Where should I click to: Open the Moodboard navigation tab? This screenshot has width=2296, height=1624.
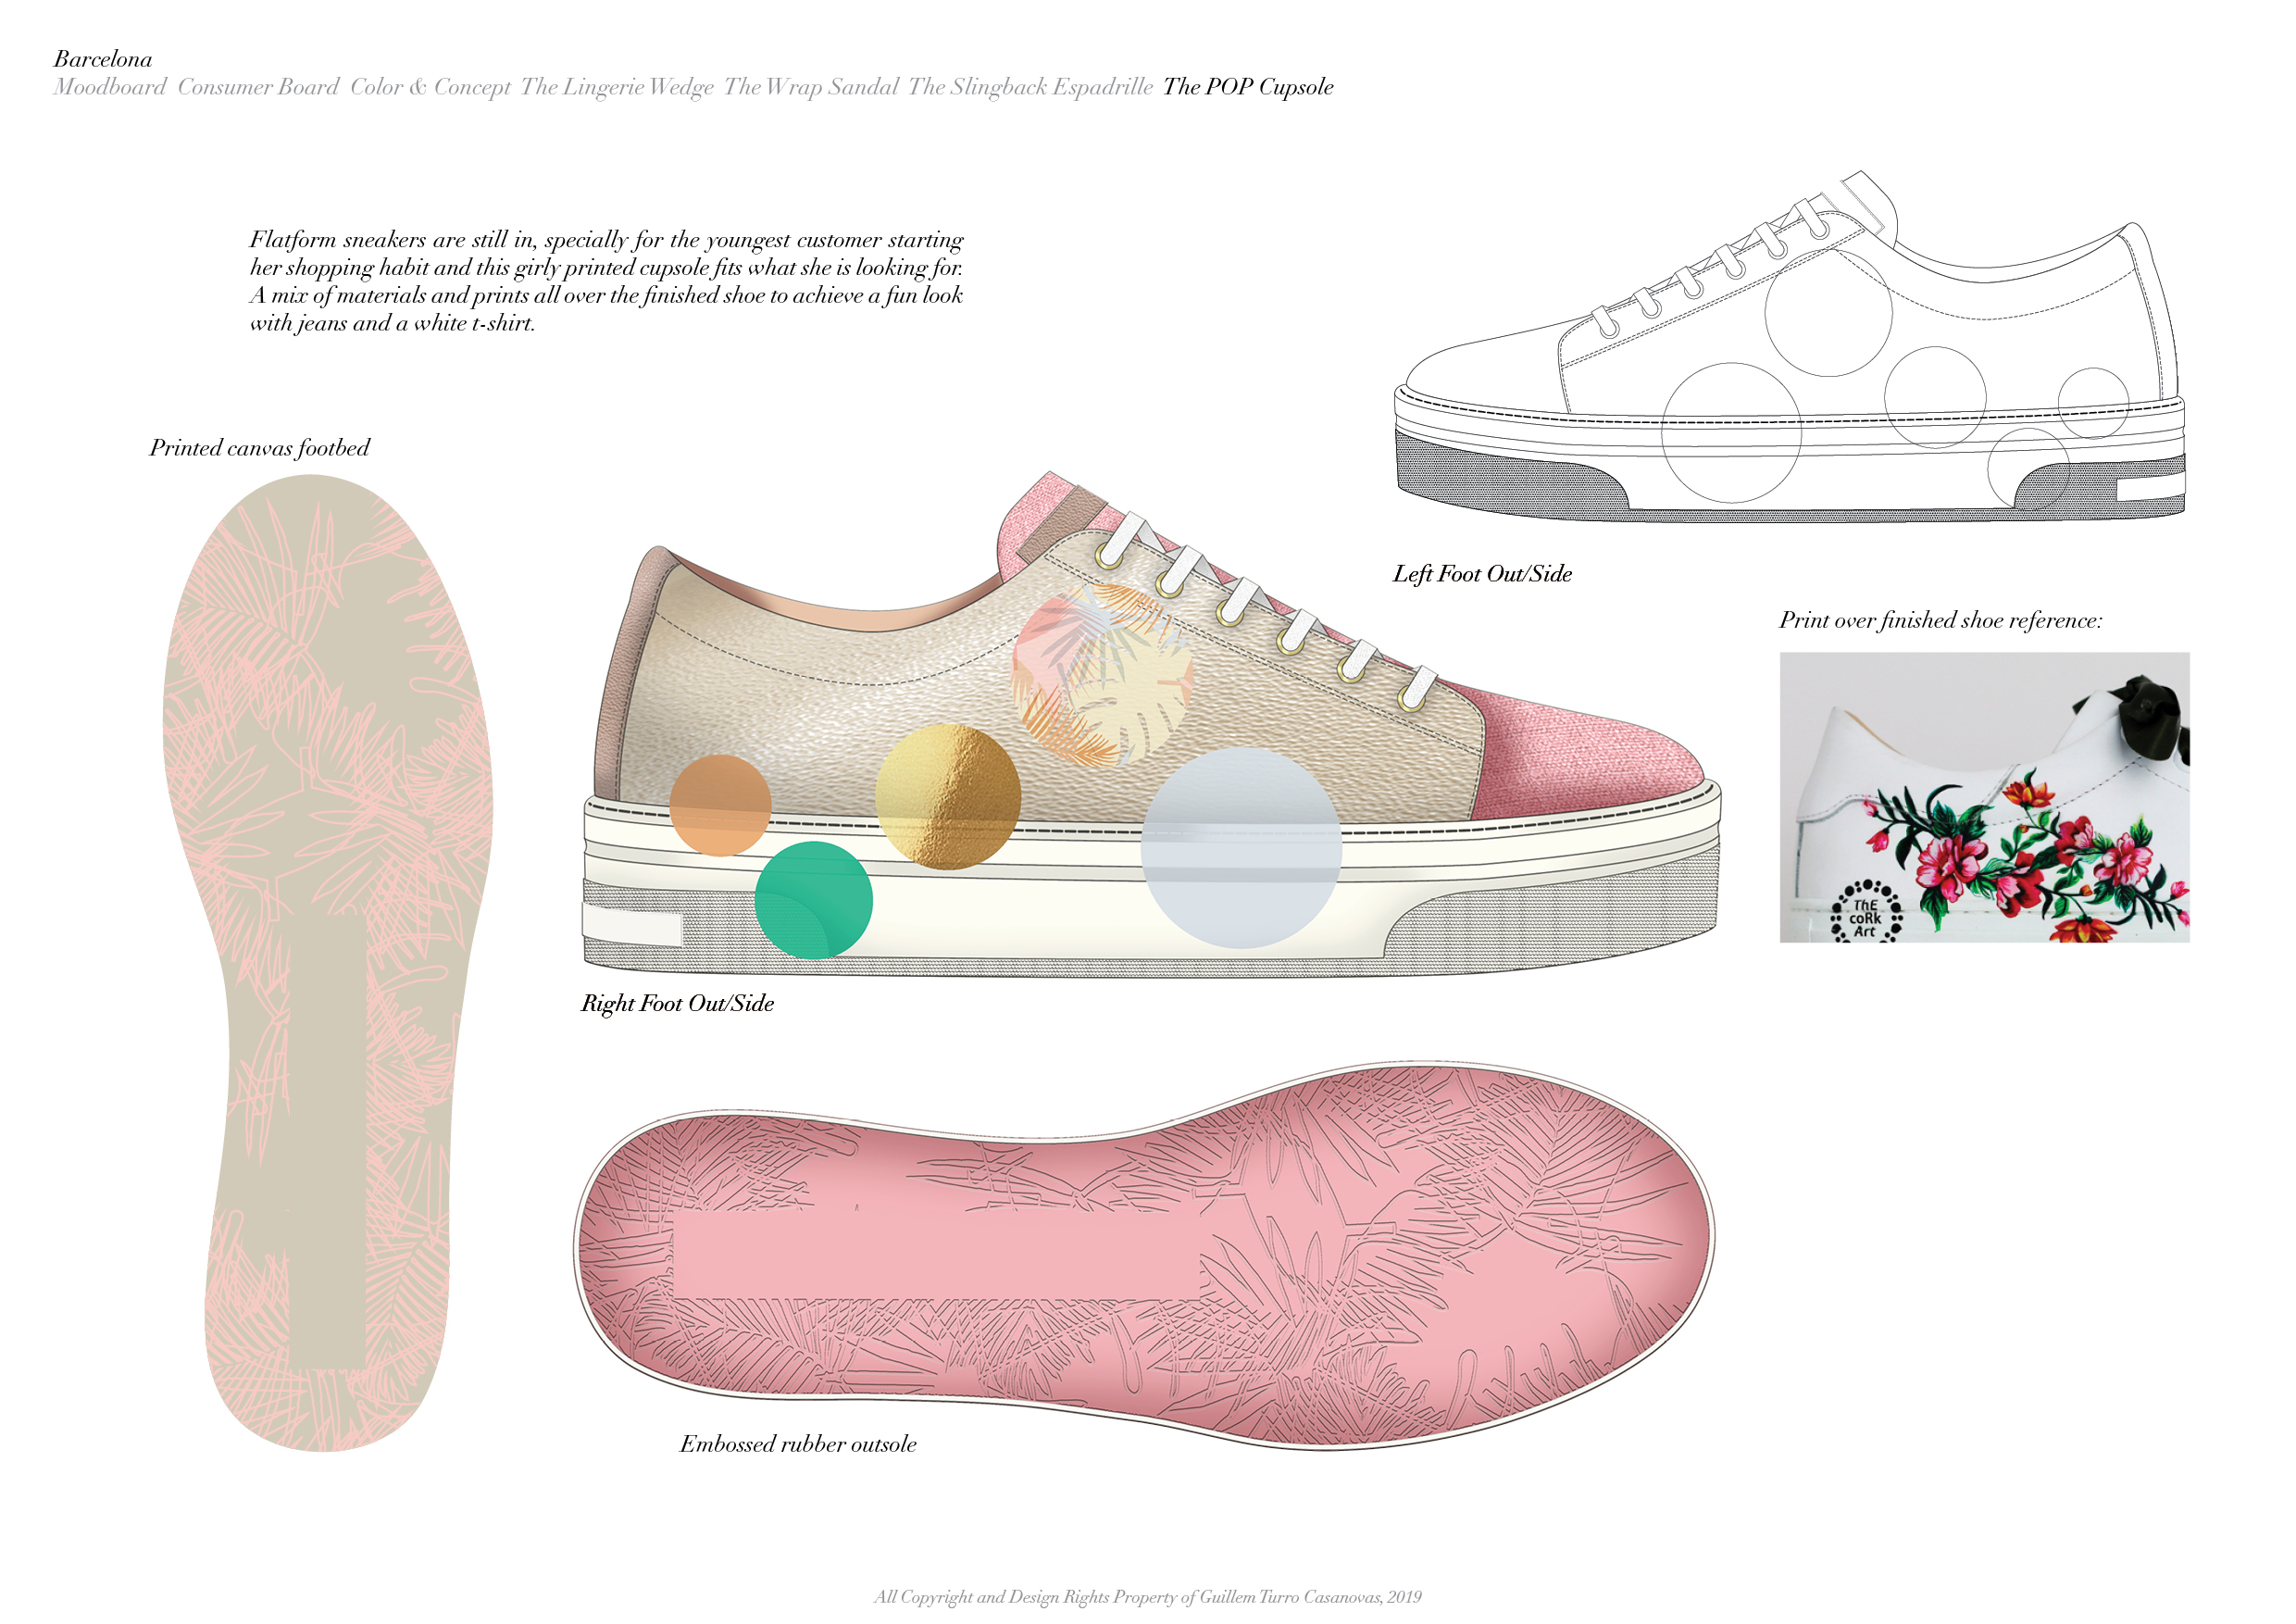tap(110, 87)
